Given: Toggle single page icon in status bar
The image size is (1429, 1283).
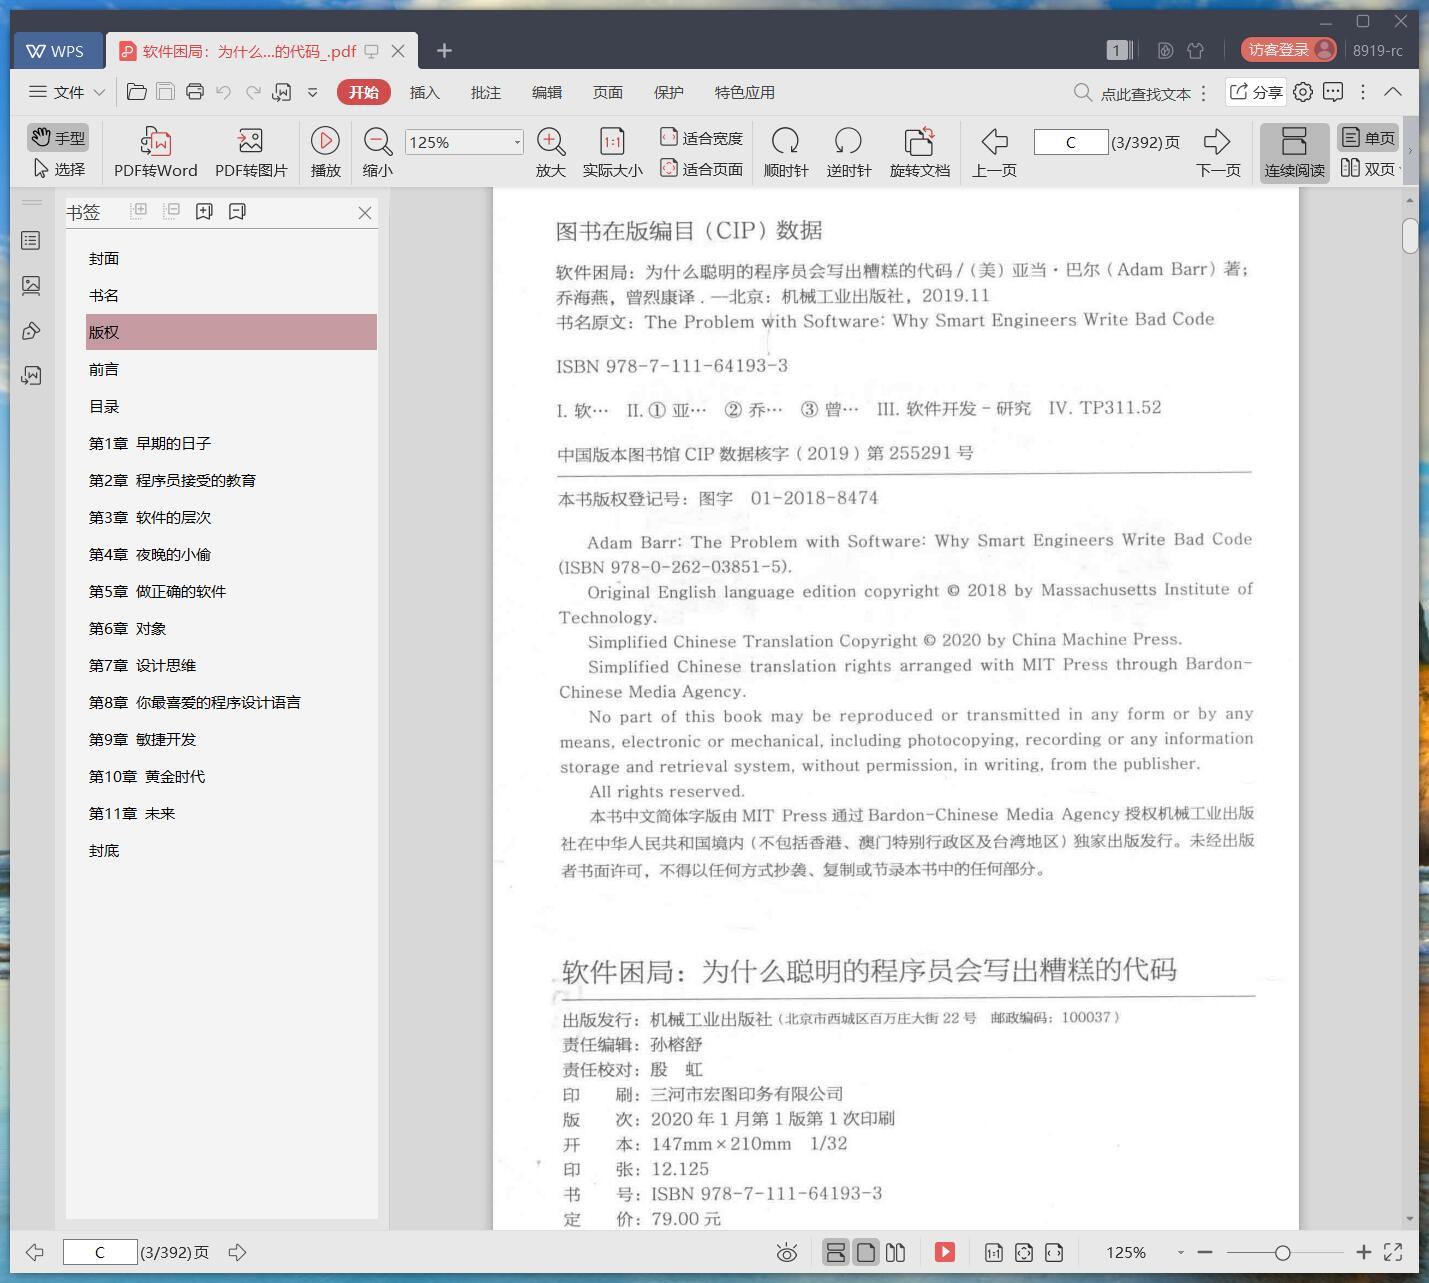Looking at the screenshot, I should point(866,1252).
